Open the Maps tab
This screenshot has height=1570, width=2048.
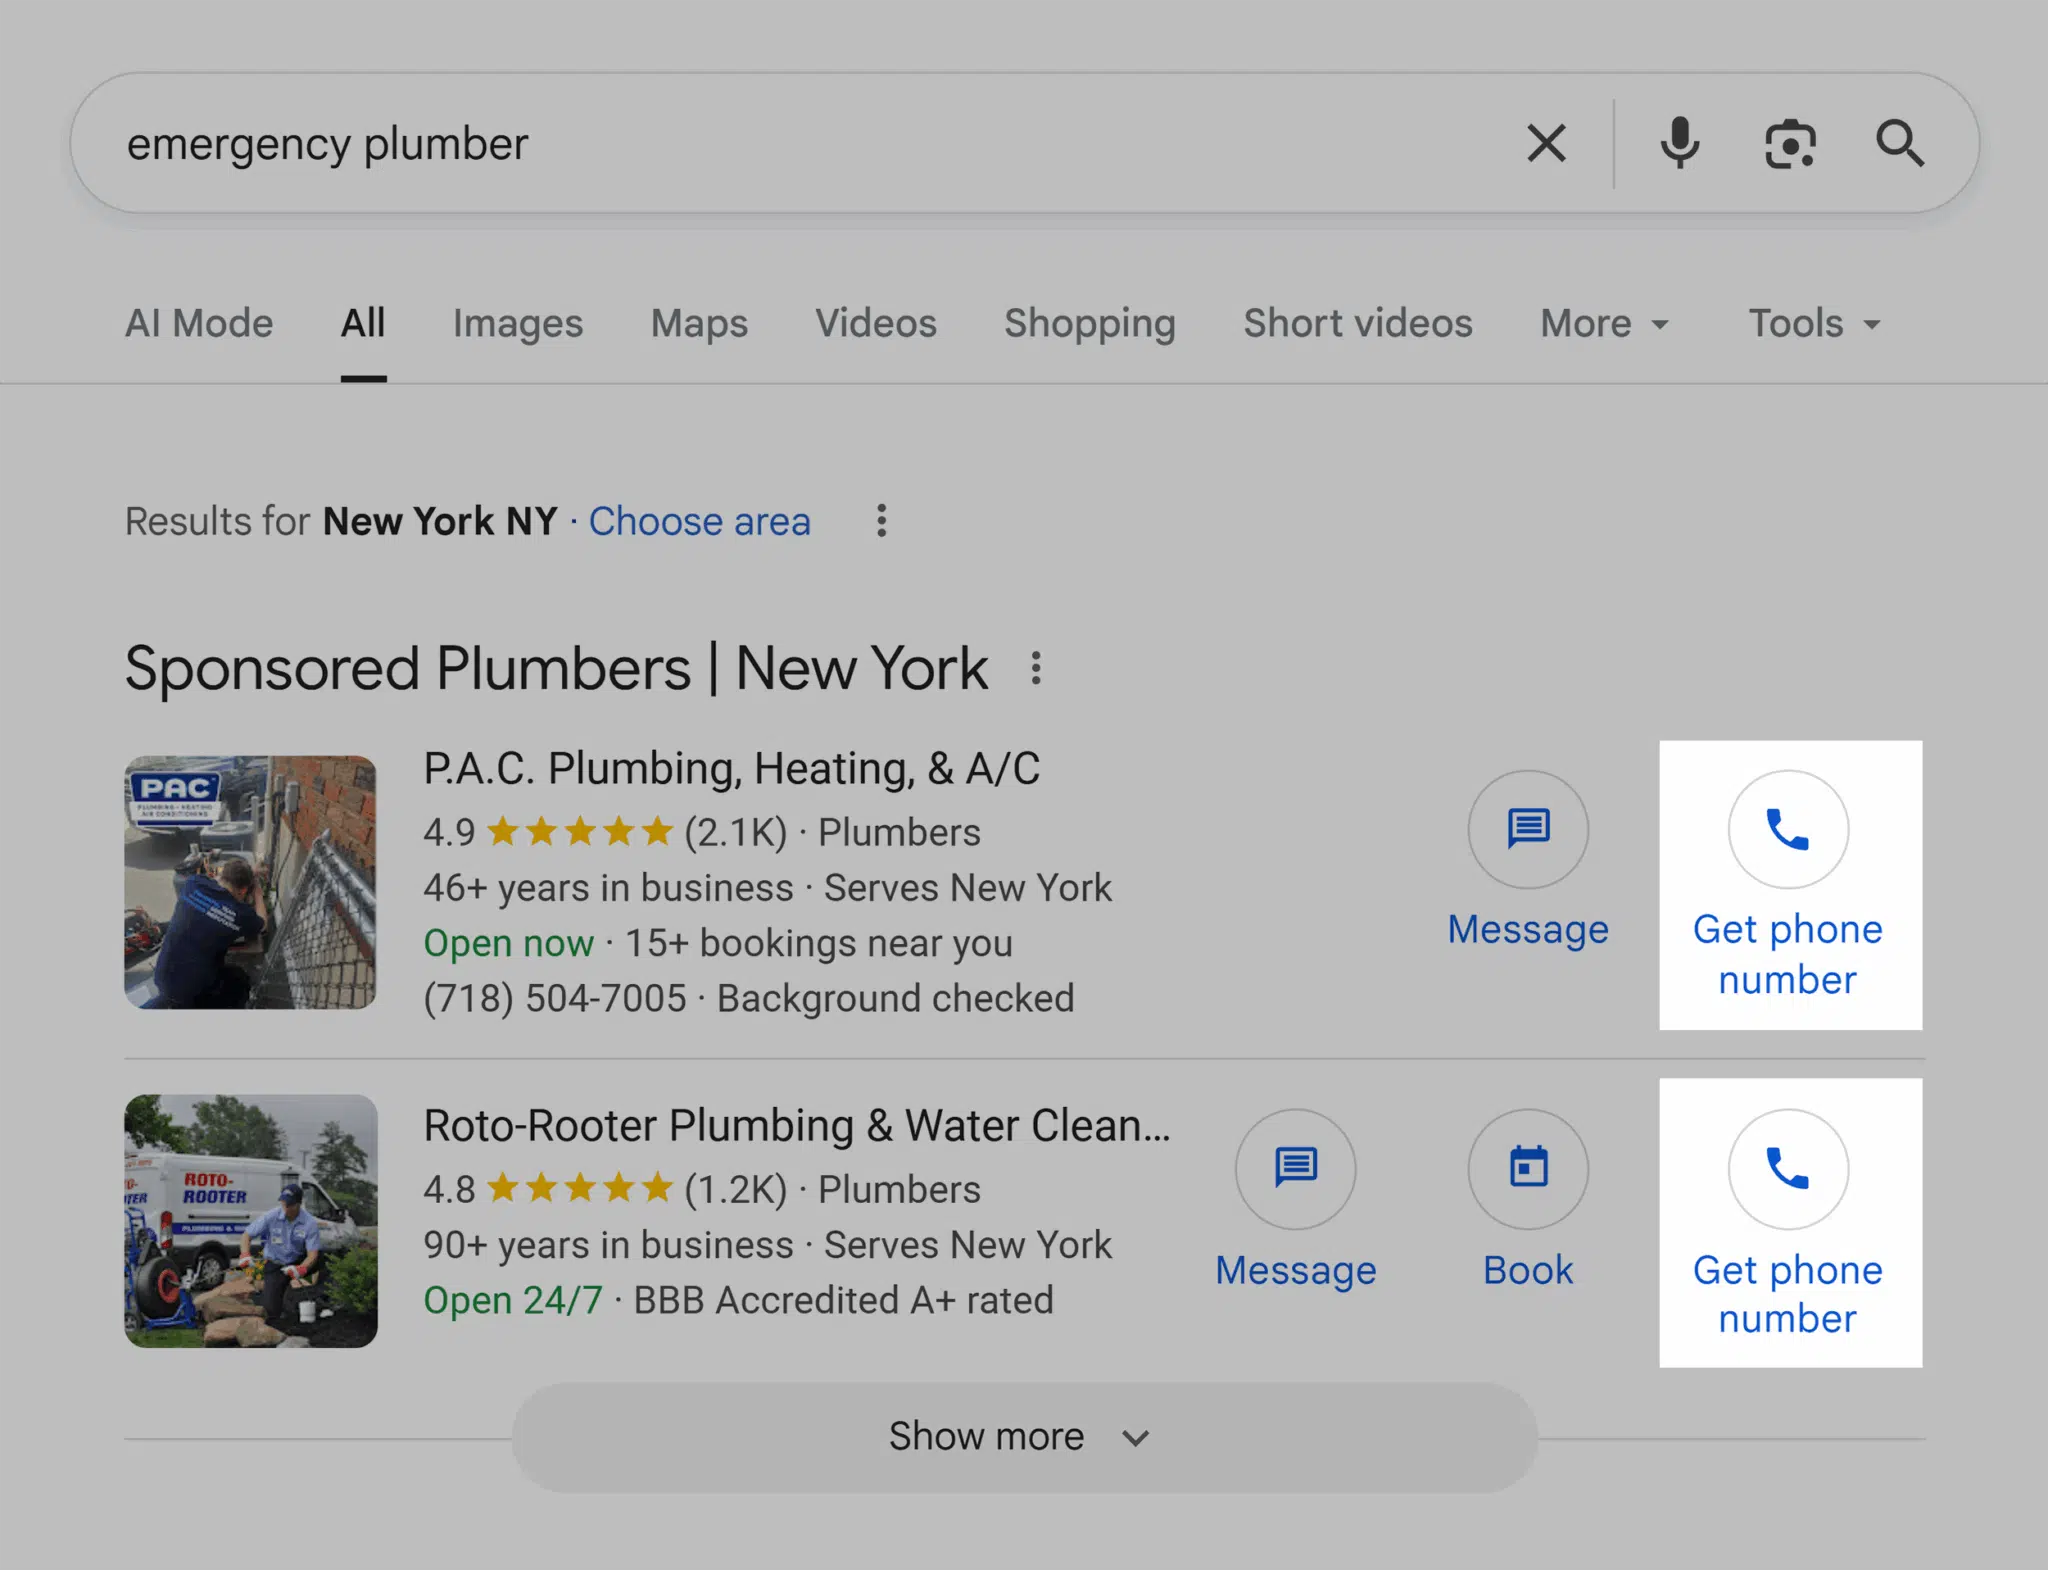click(699, 323)
